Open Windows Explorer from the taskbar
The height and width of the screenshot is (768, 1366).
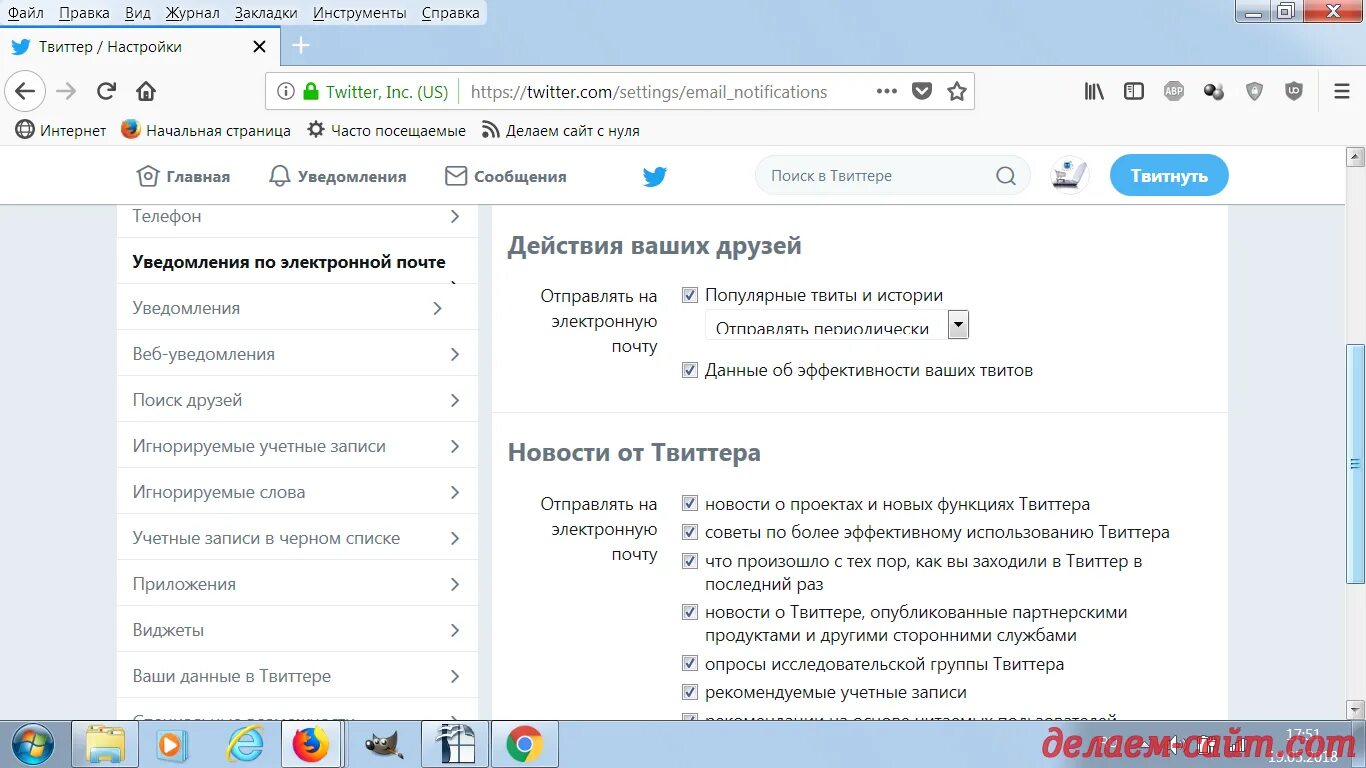coord(105,745)
